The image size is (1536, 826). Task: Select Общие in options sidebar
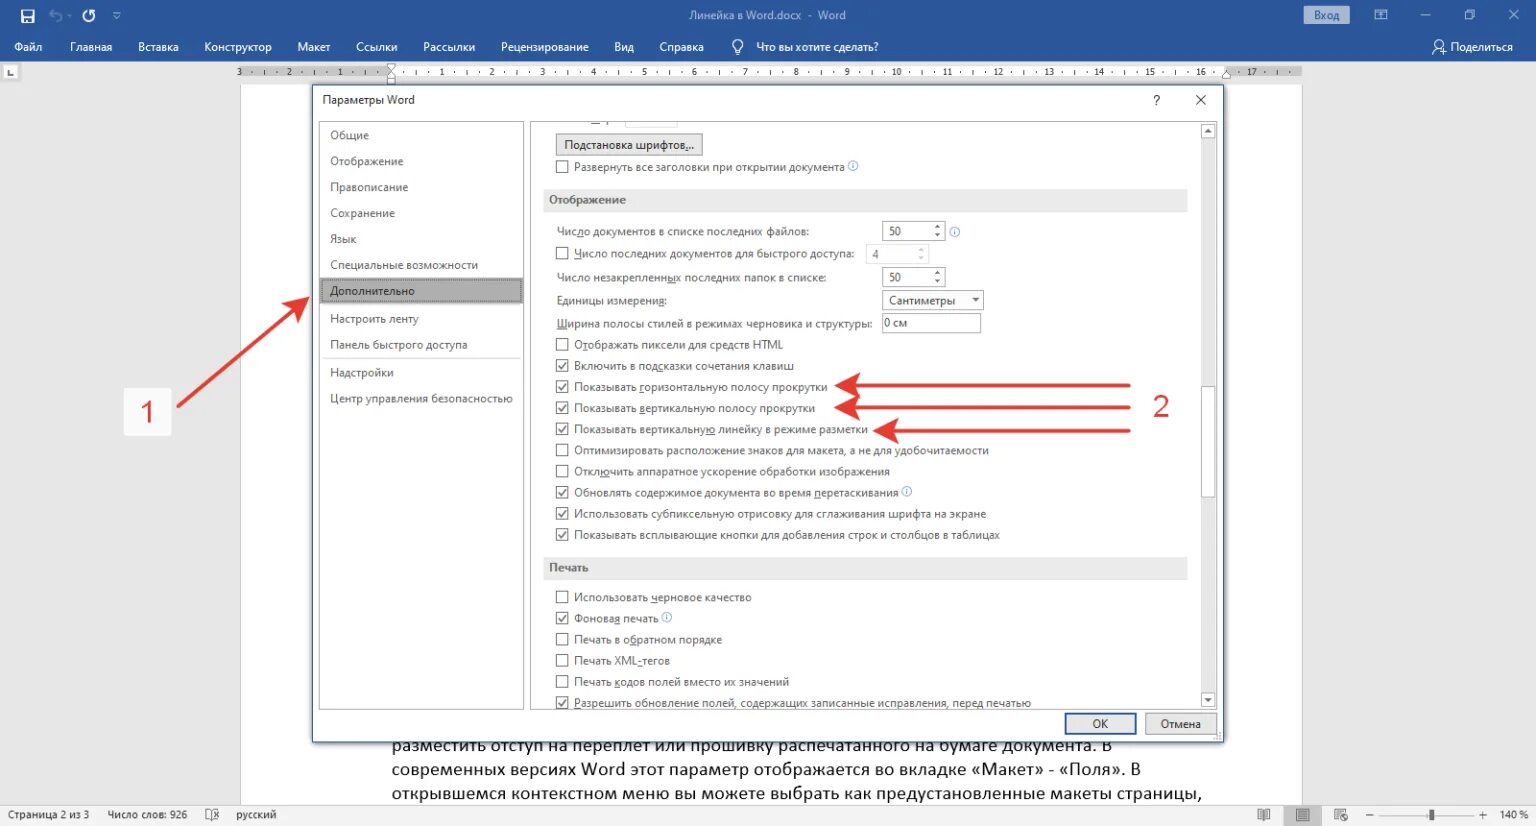(421, 135)
